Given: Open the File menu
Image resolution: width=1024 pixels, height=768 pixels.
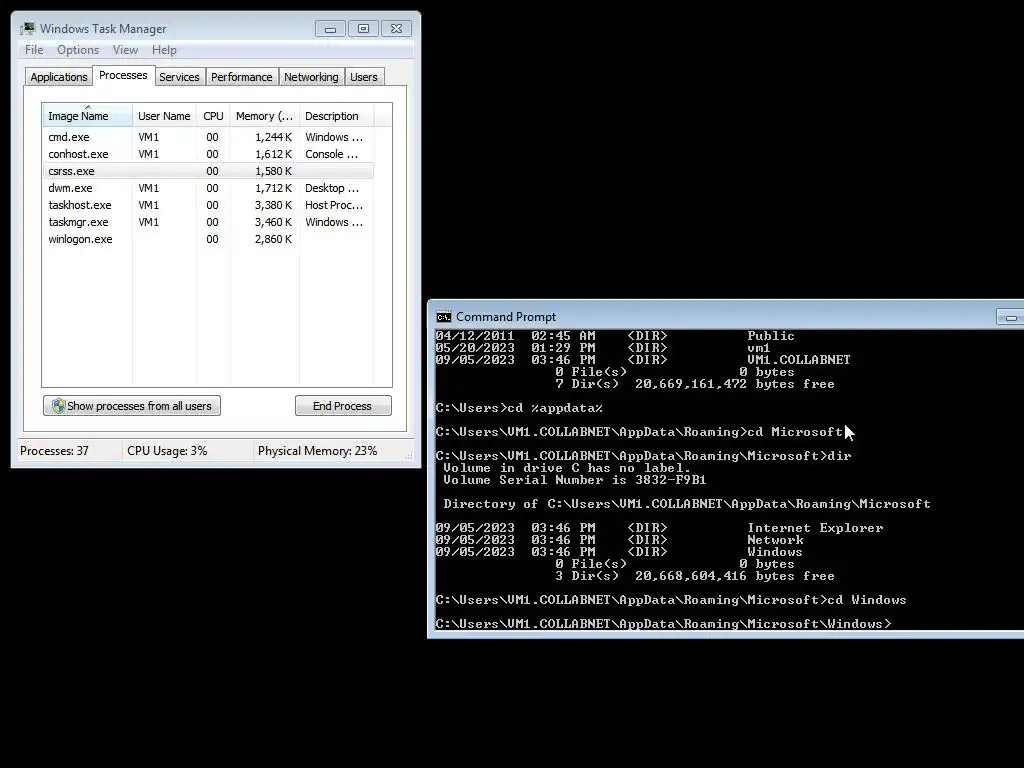Looking at the screenshot, I should coord(34,50).
